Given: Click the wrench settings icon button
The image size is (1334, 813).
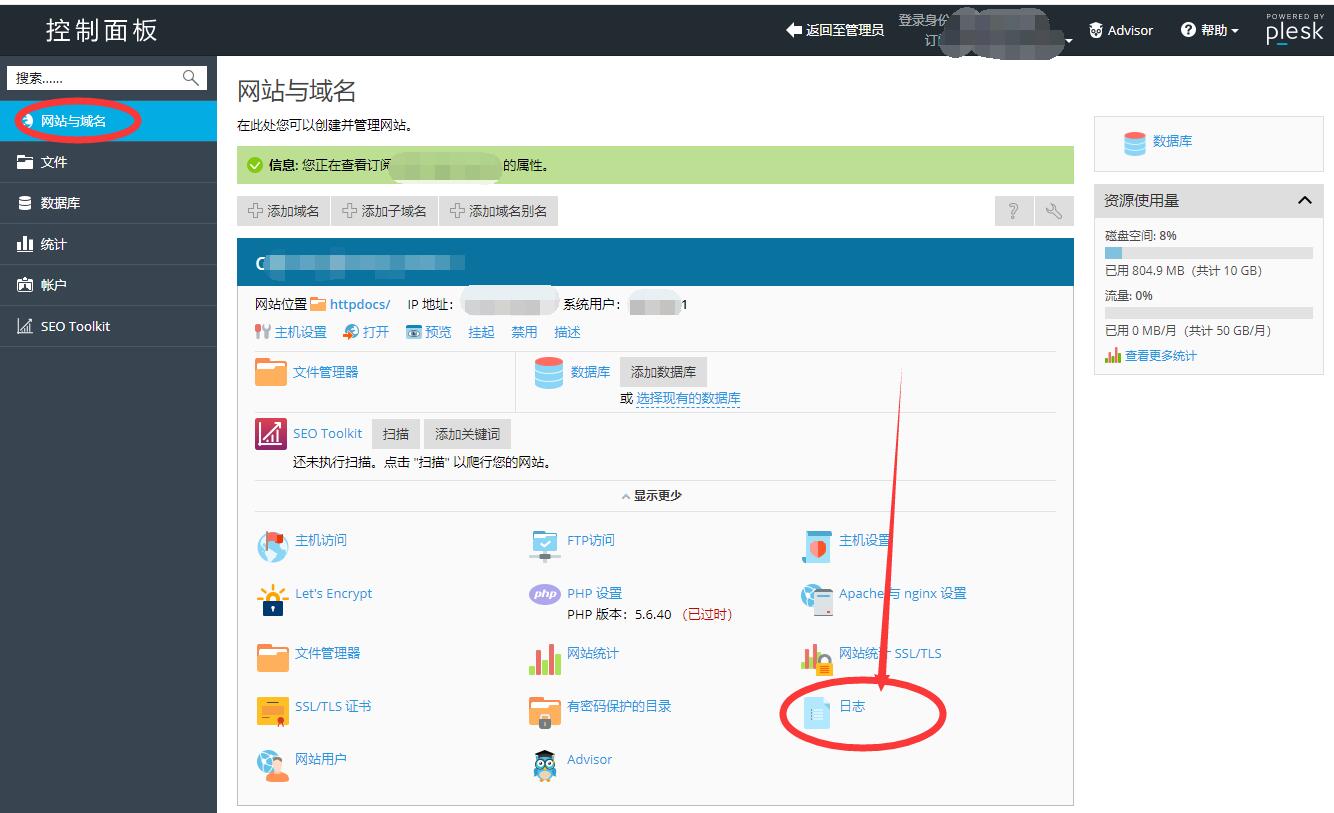Looking at the screenshot, I should [x=1053, y=211].
